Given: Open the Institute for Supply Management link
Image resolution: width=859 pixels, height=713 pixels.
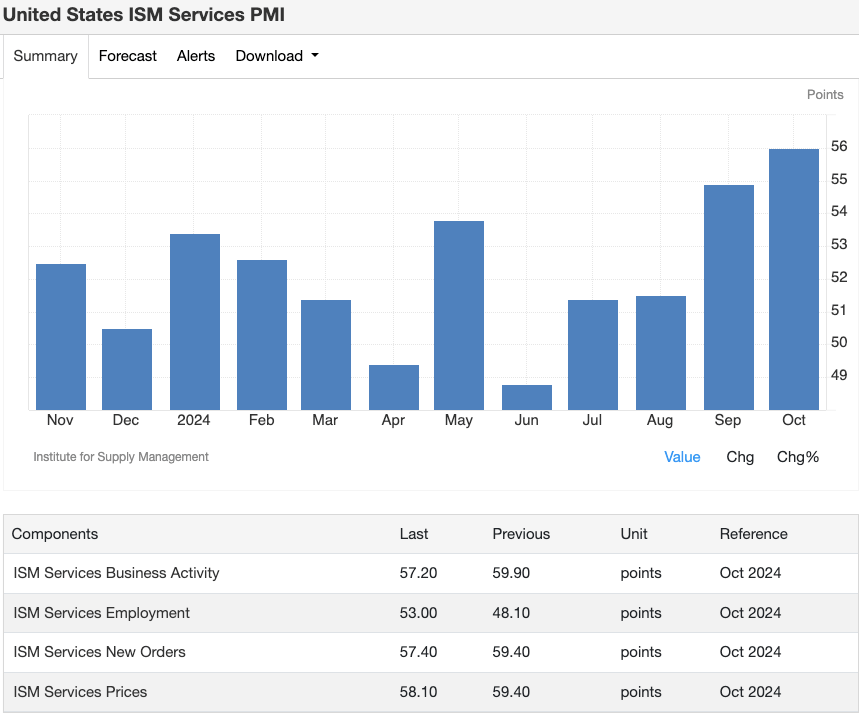Looking at the screenshot, I should tap(122, 457).
